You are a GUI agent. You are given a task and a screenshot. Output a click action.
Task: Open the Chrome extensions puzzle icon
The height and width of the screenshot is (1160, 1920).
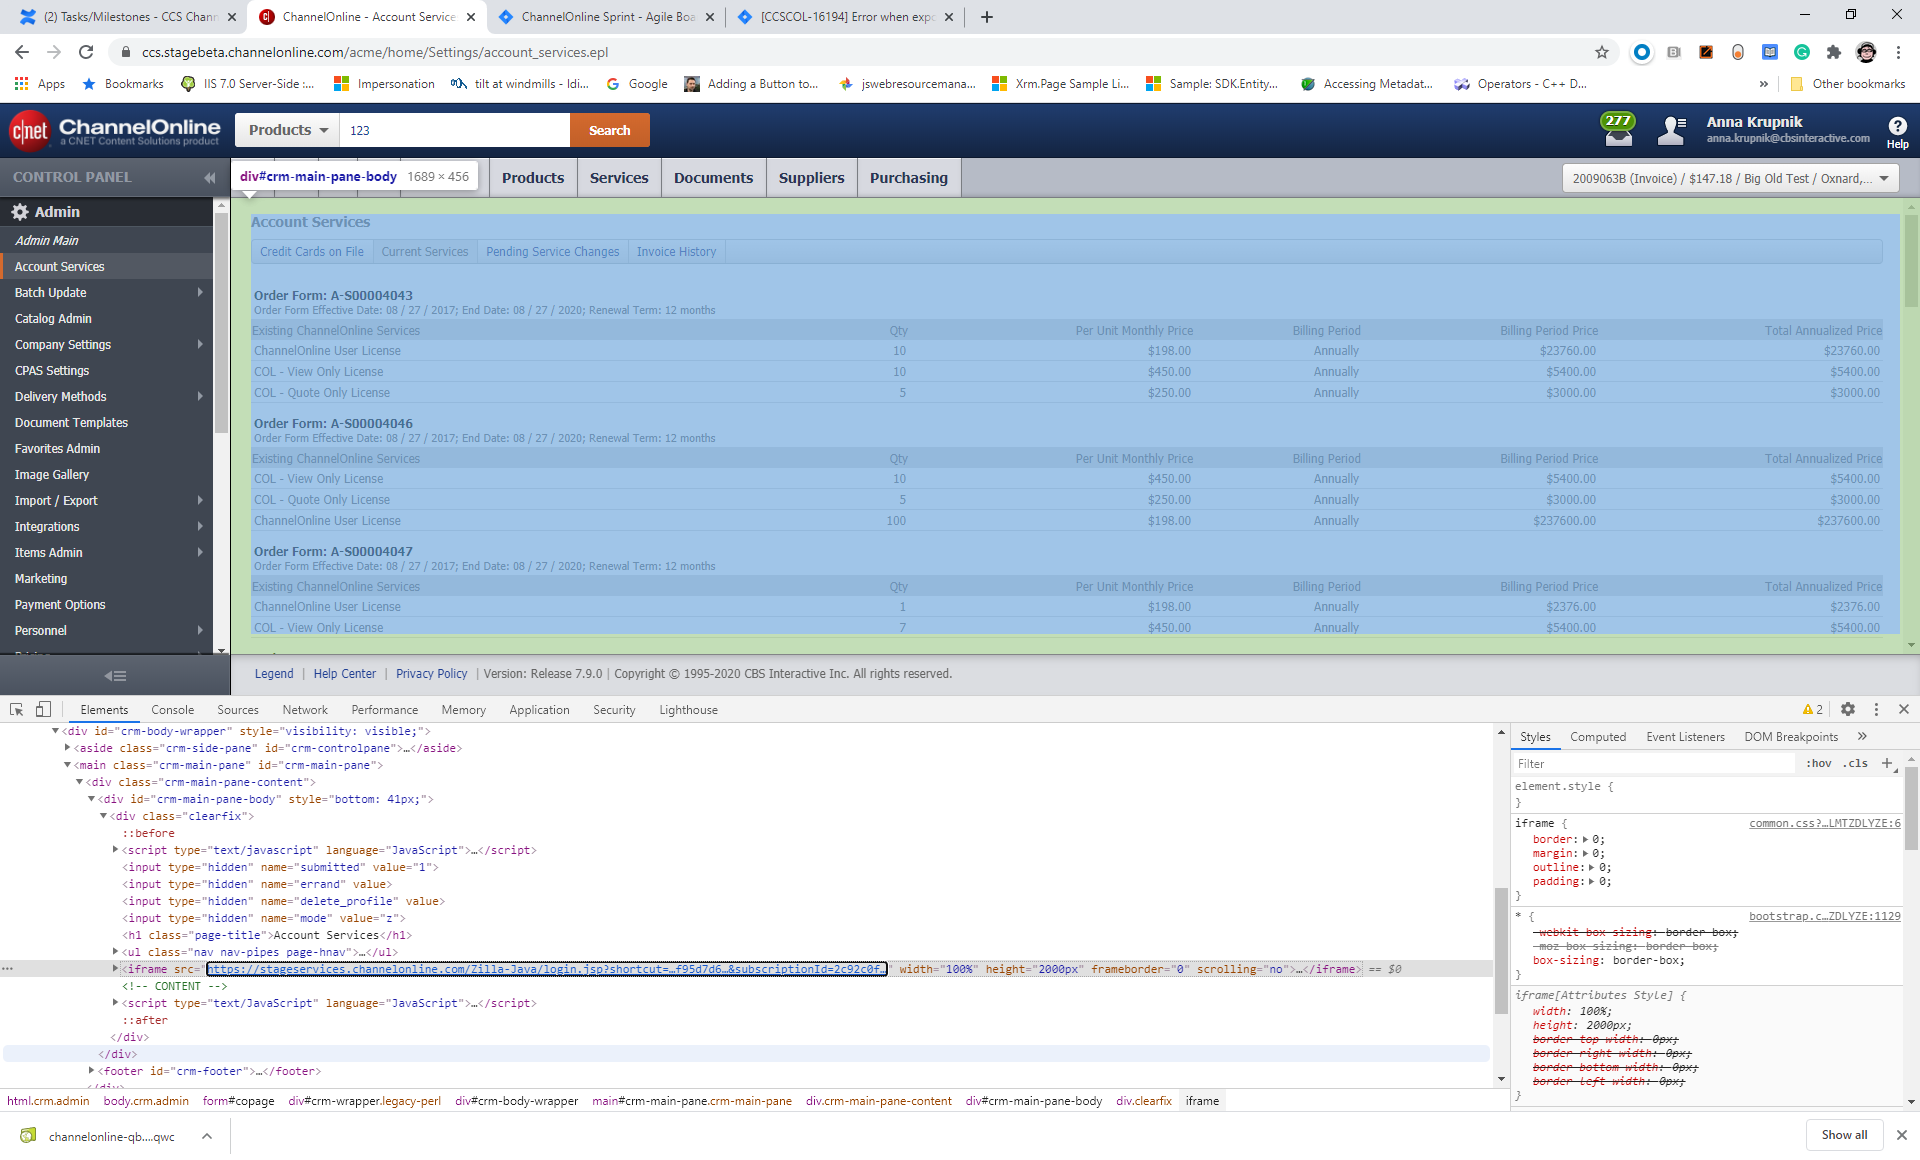1833,52
